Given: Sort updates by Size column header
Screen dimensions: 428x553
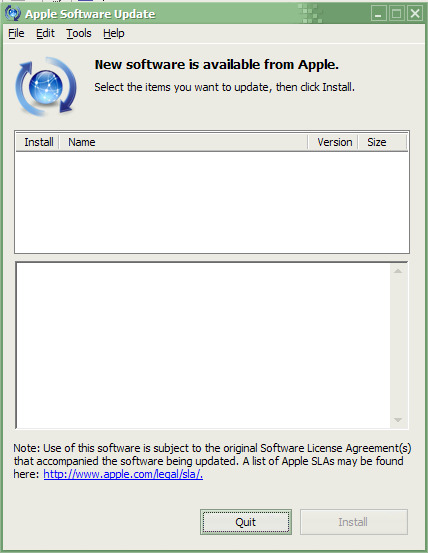Looking at the screenshot, I should pyautogui.click(x=383, y=142).
